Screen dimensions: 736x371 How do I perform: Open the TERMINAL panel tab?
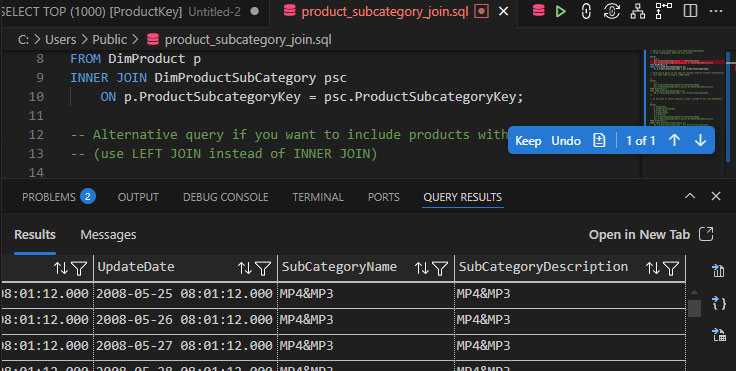318,197
